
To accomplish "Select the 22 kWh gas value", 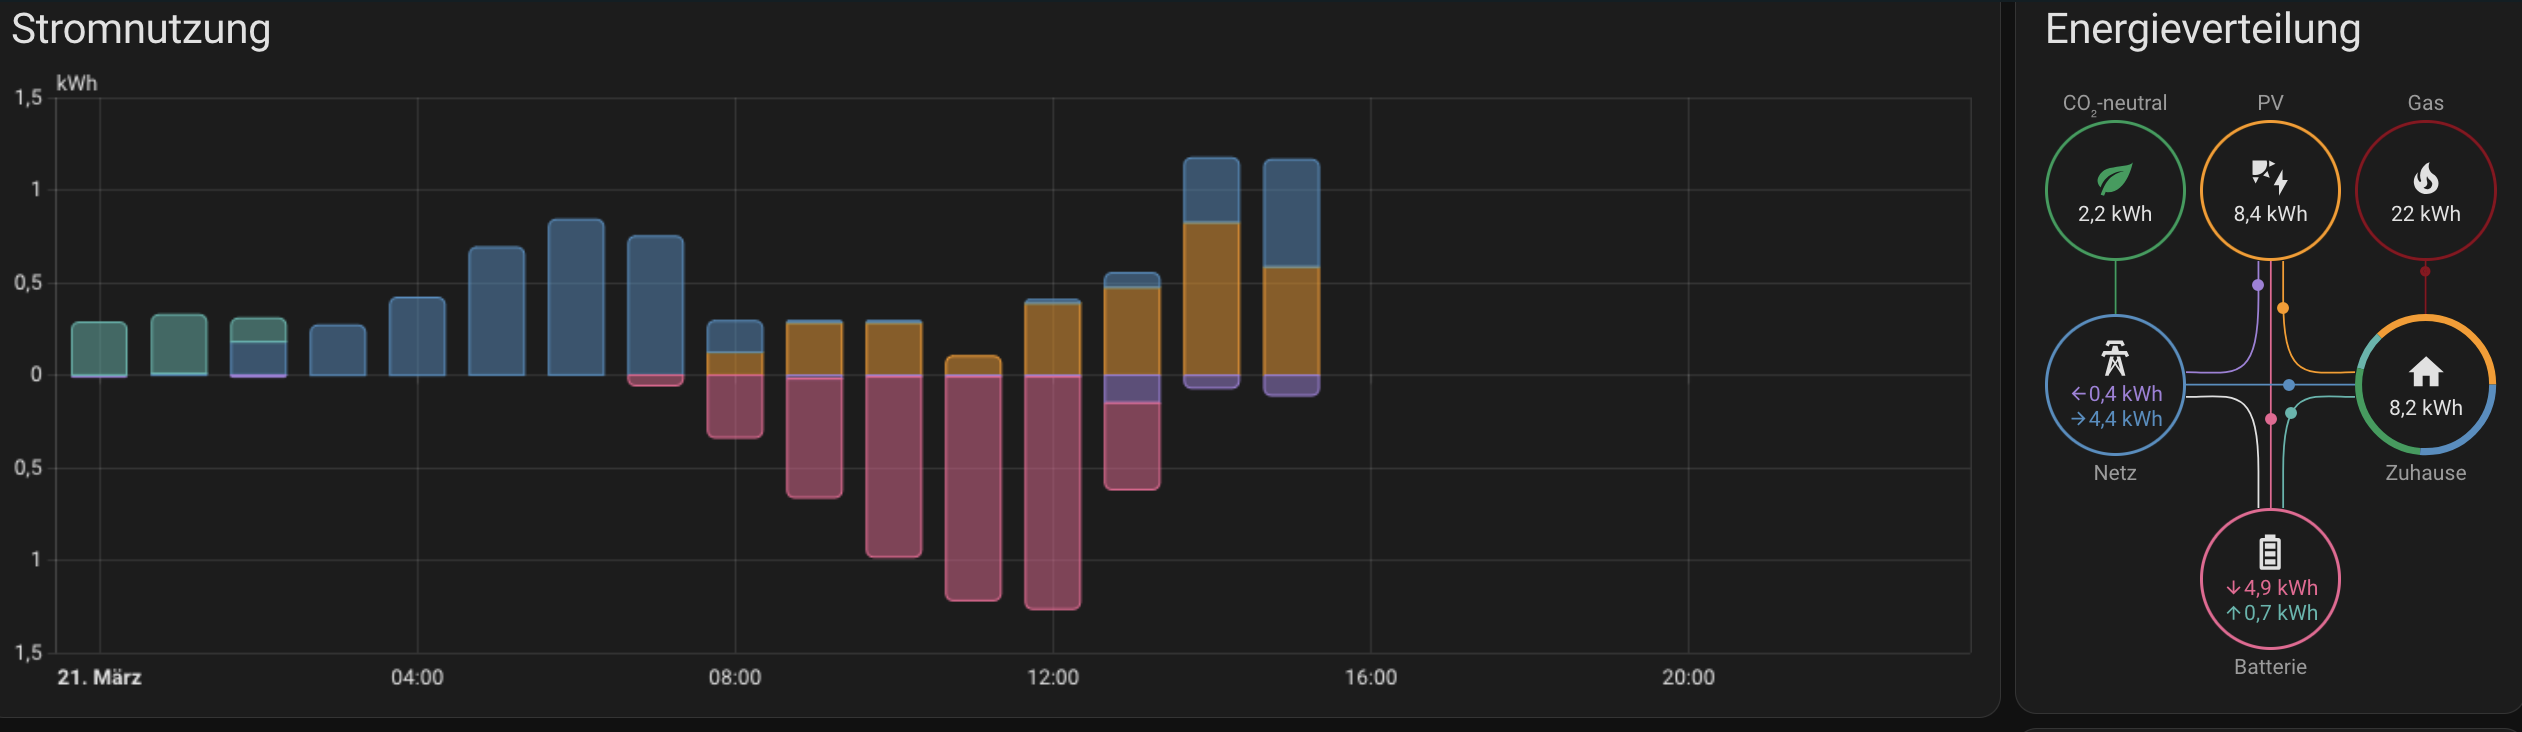I will pos(2425,214).
